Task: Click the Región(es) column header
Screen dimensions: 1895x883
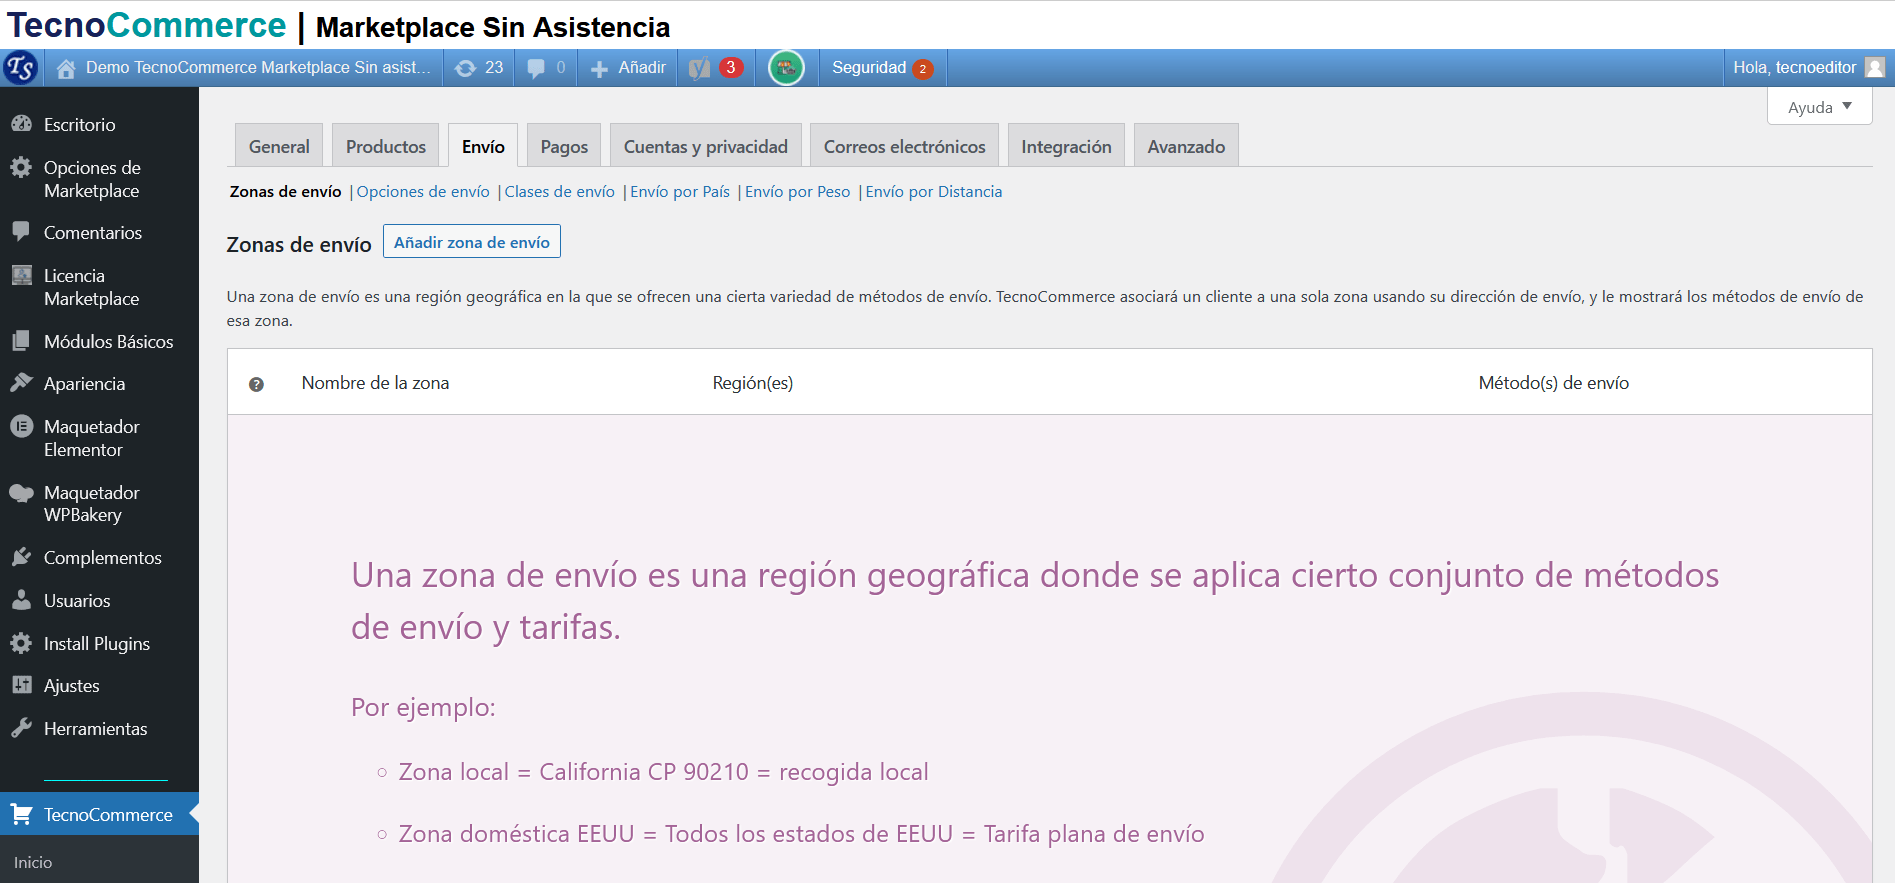Action: click(x=753, y=383)
